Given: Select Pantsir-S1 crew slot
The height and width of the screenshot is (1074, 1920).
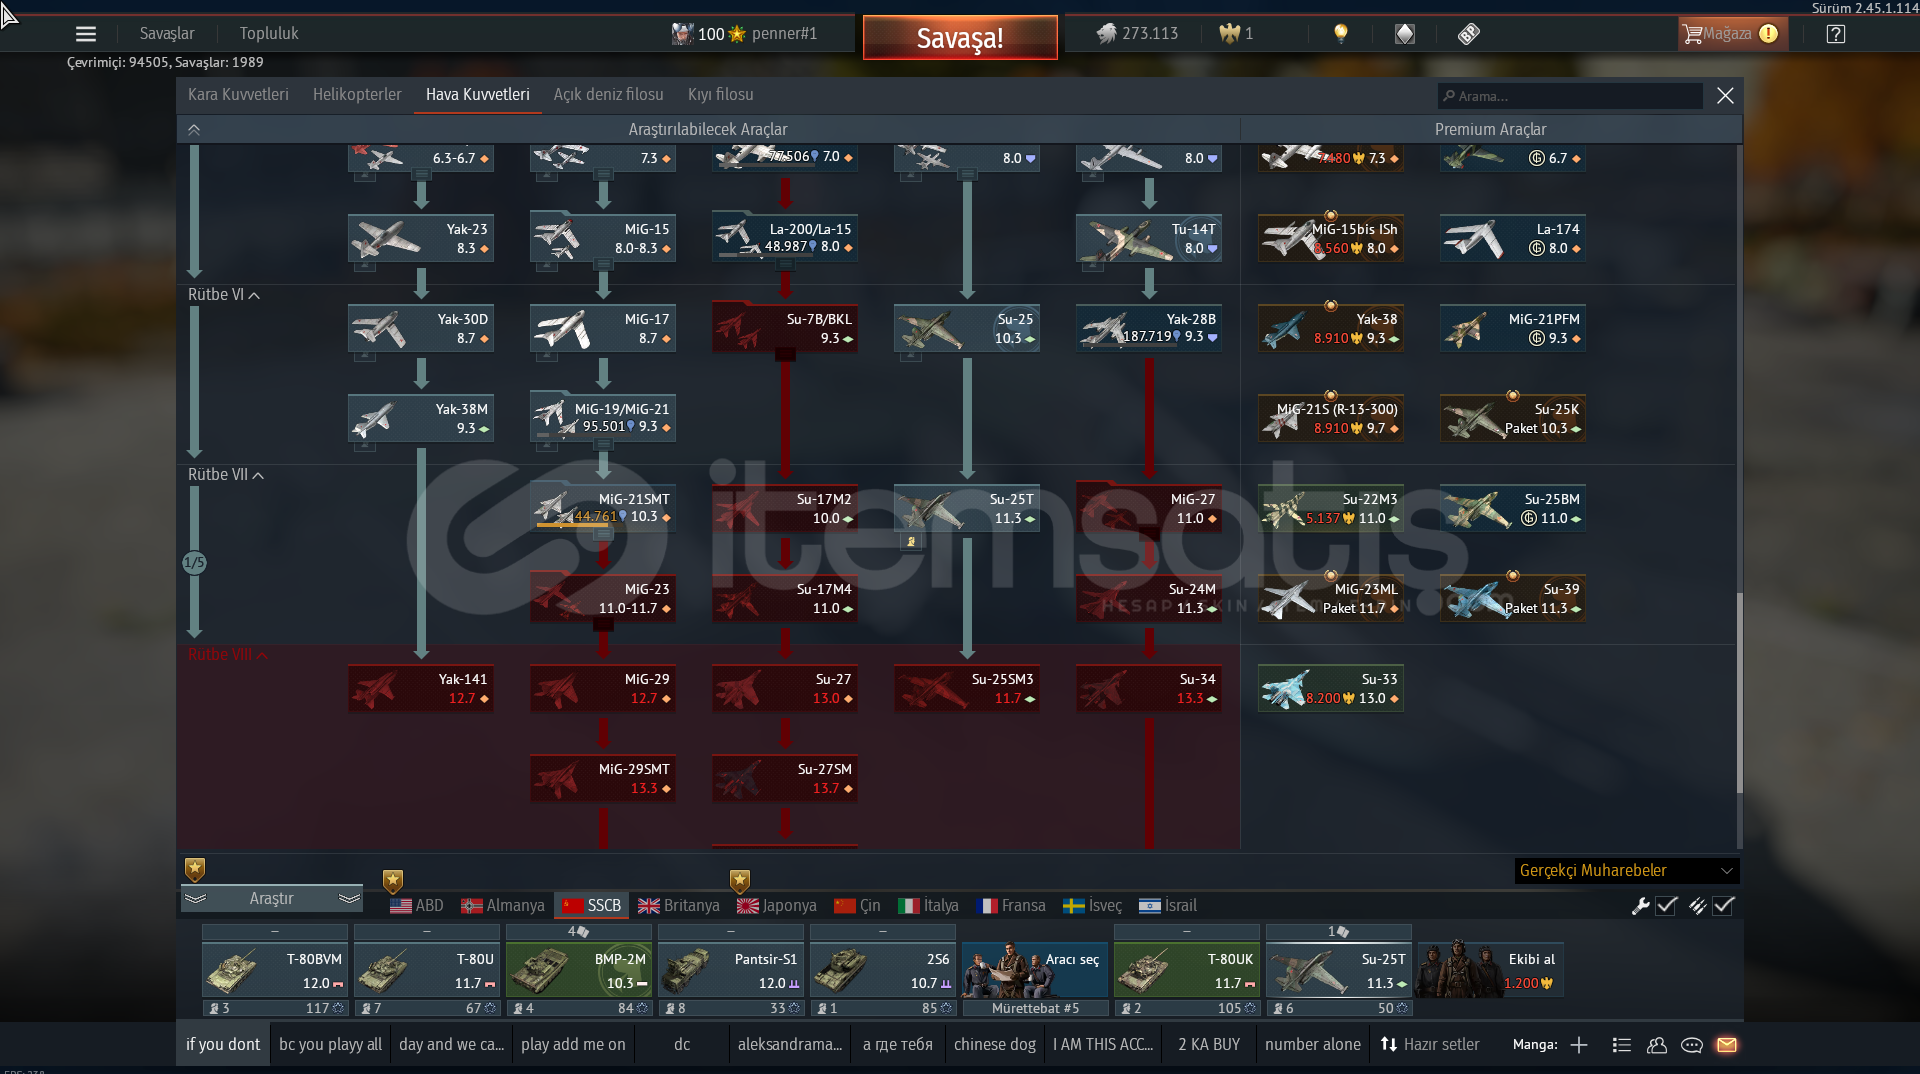Looking at the screenshot, I should tap(731, 970).
